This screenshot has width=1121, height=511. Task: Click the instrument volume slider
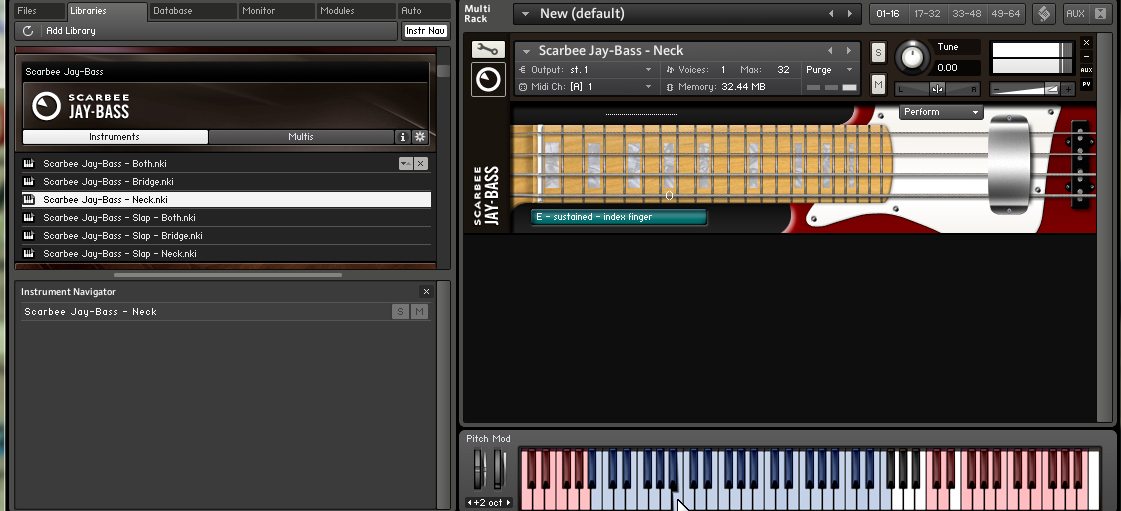(x=1032, y=89)
